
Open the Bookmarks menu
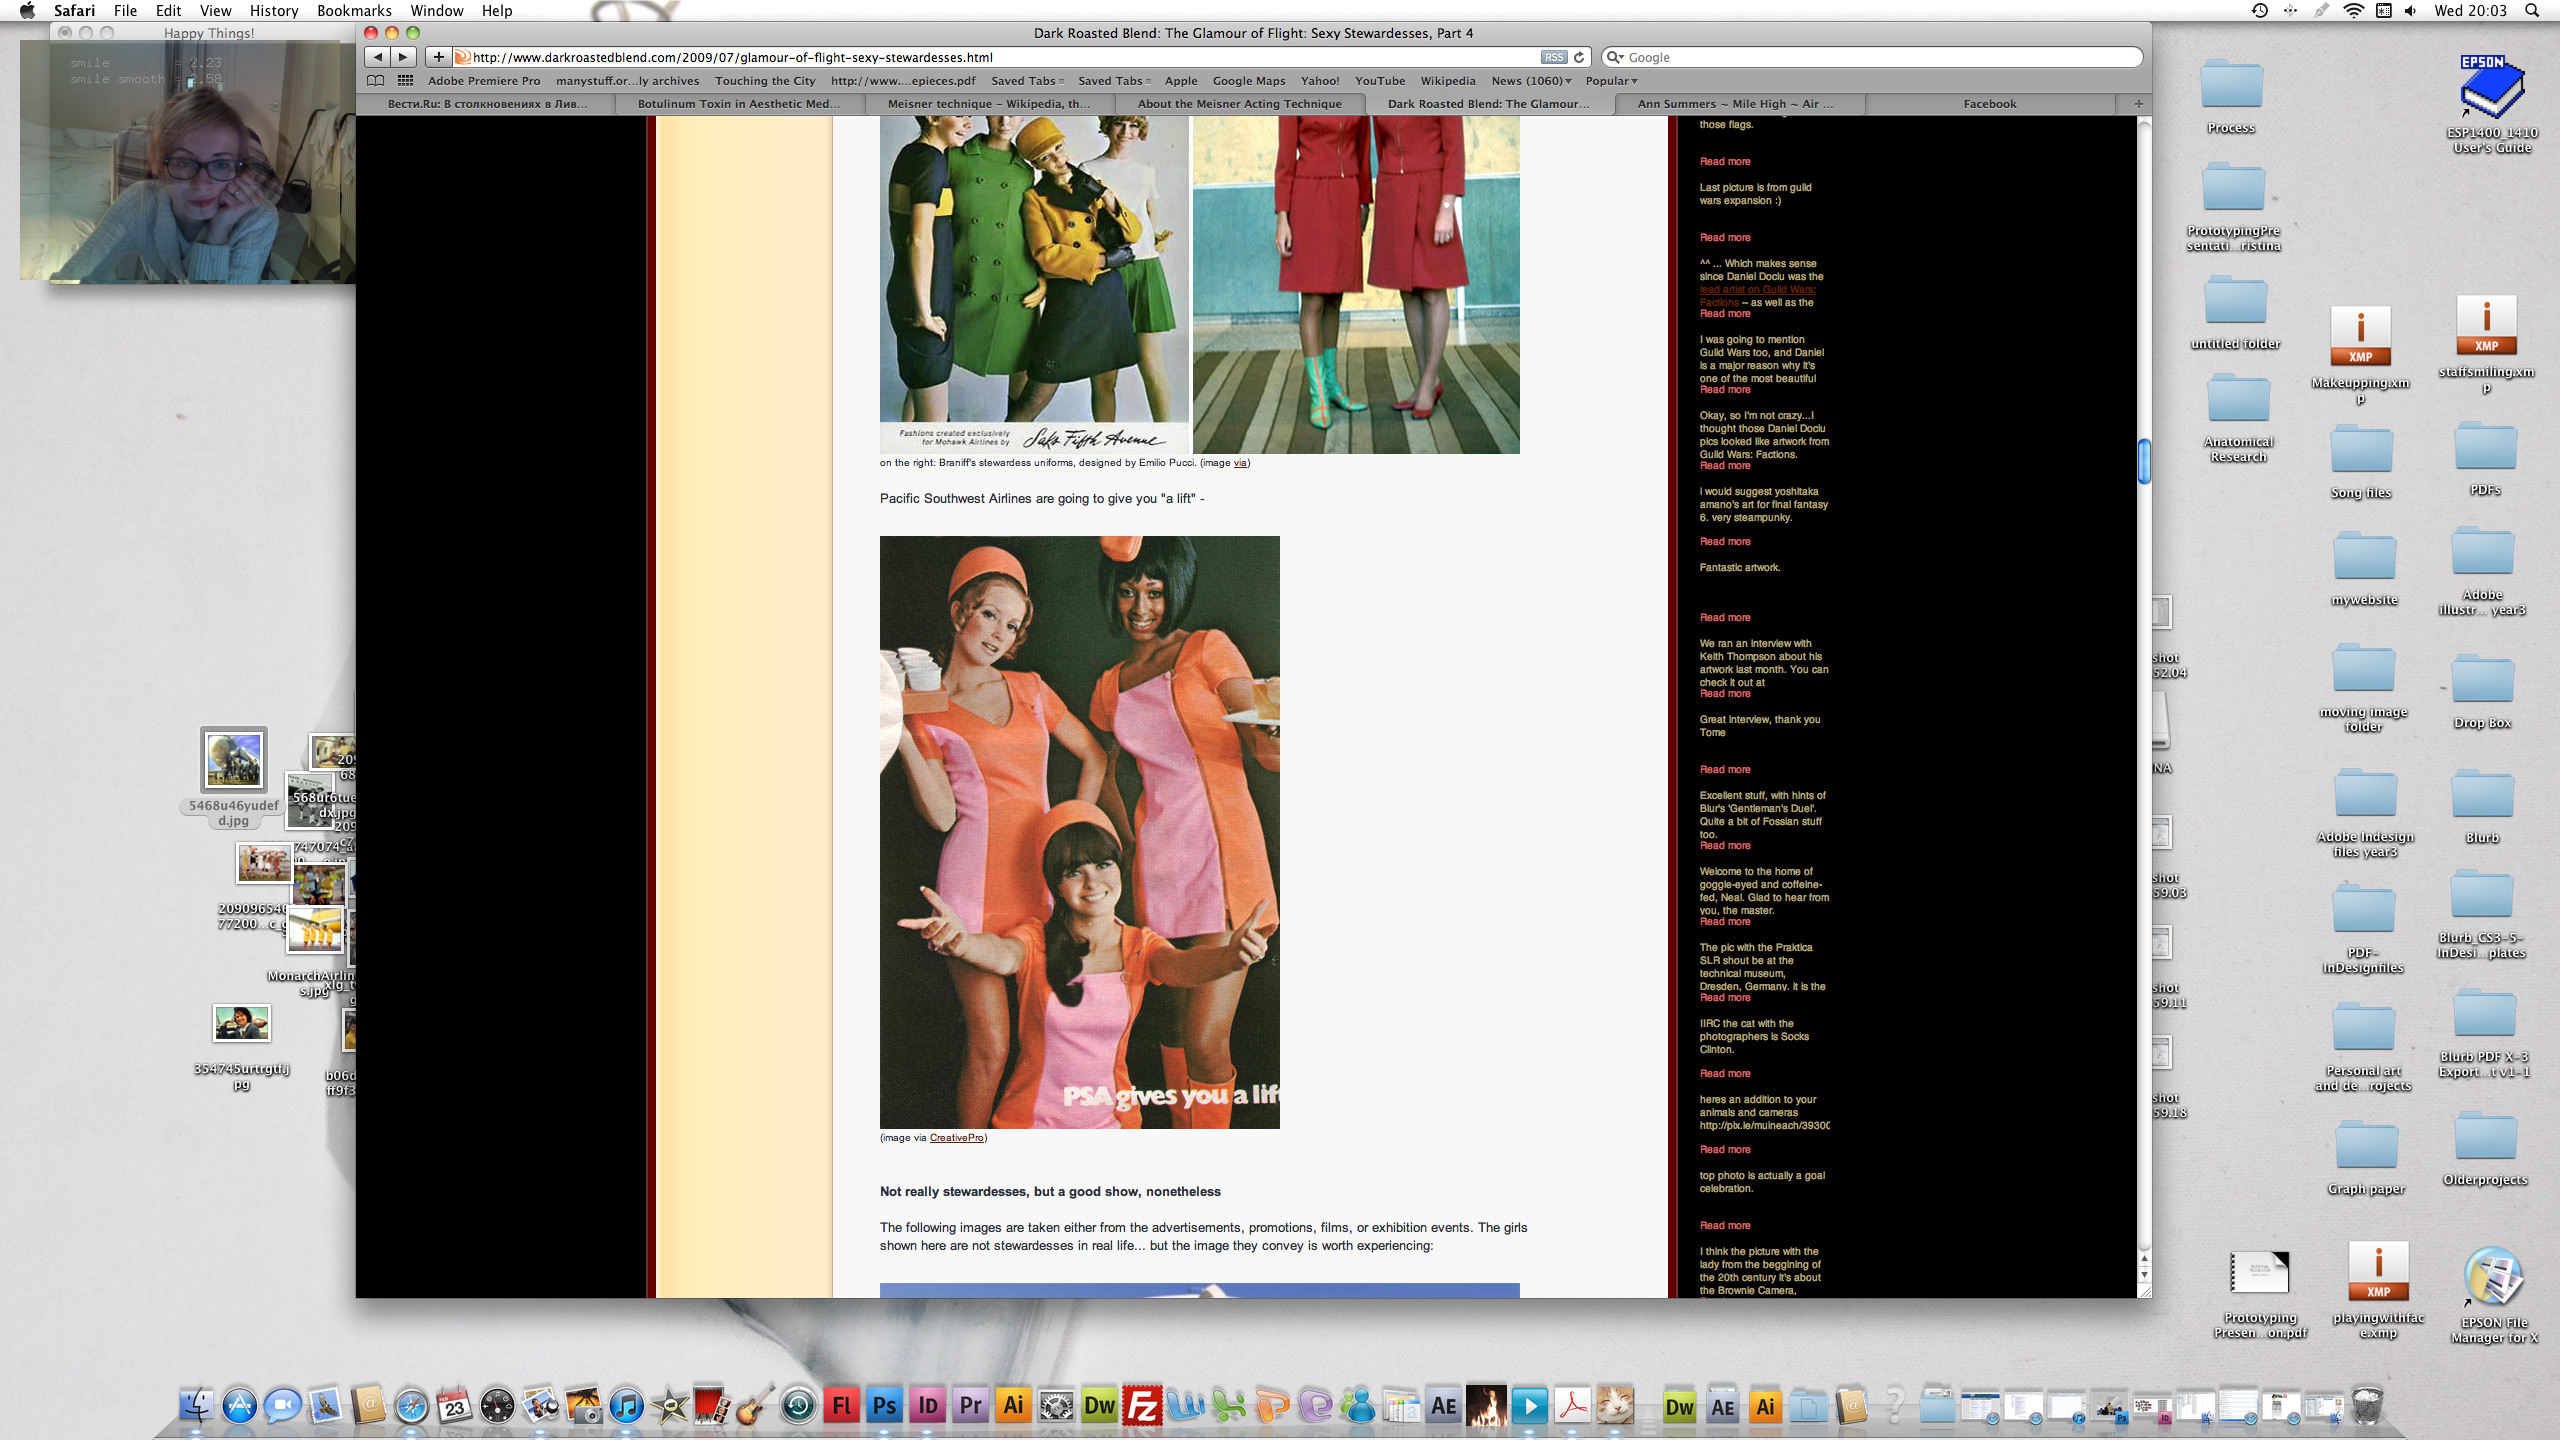click(354, 11)
